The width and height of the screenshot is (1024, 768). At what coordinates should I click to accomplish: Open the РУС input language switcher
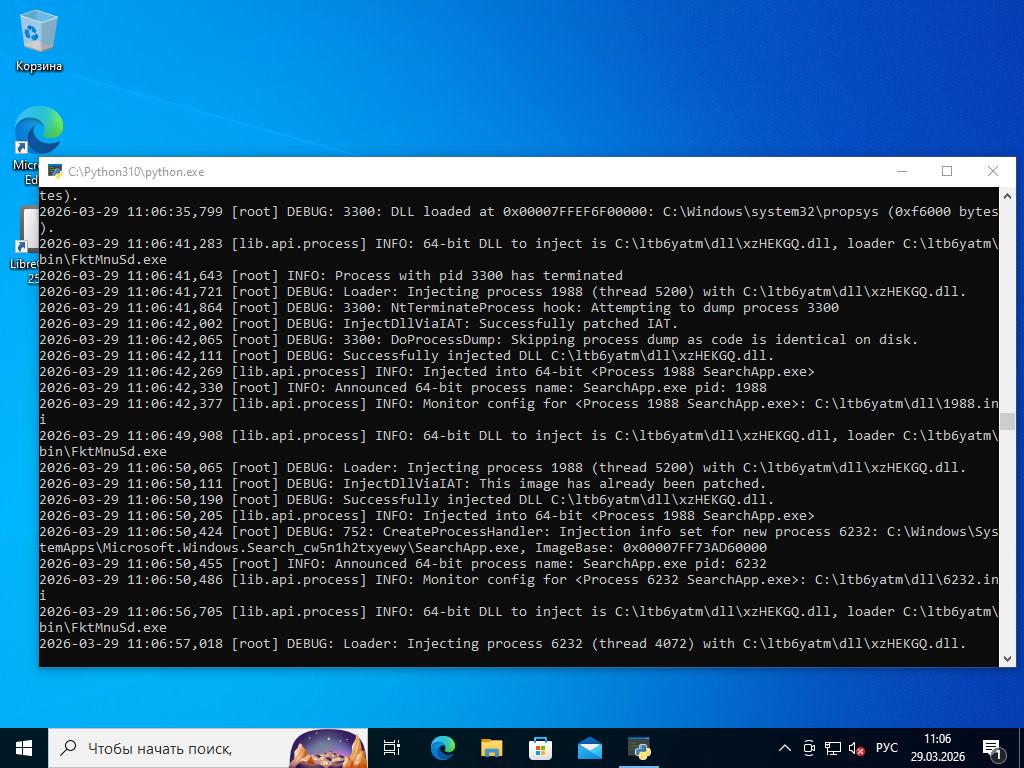887,748
